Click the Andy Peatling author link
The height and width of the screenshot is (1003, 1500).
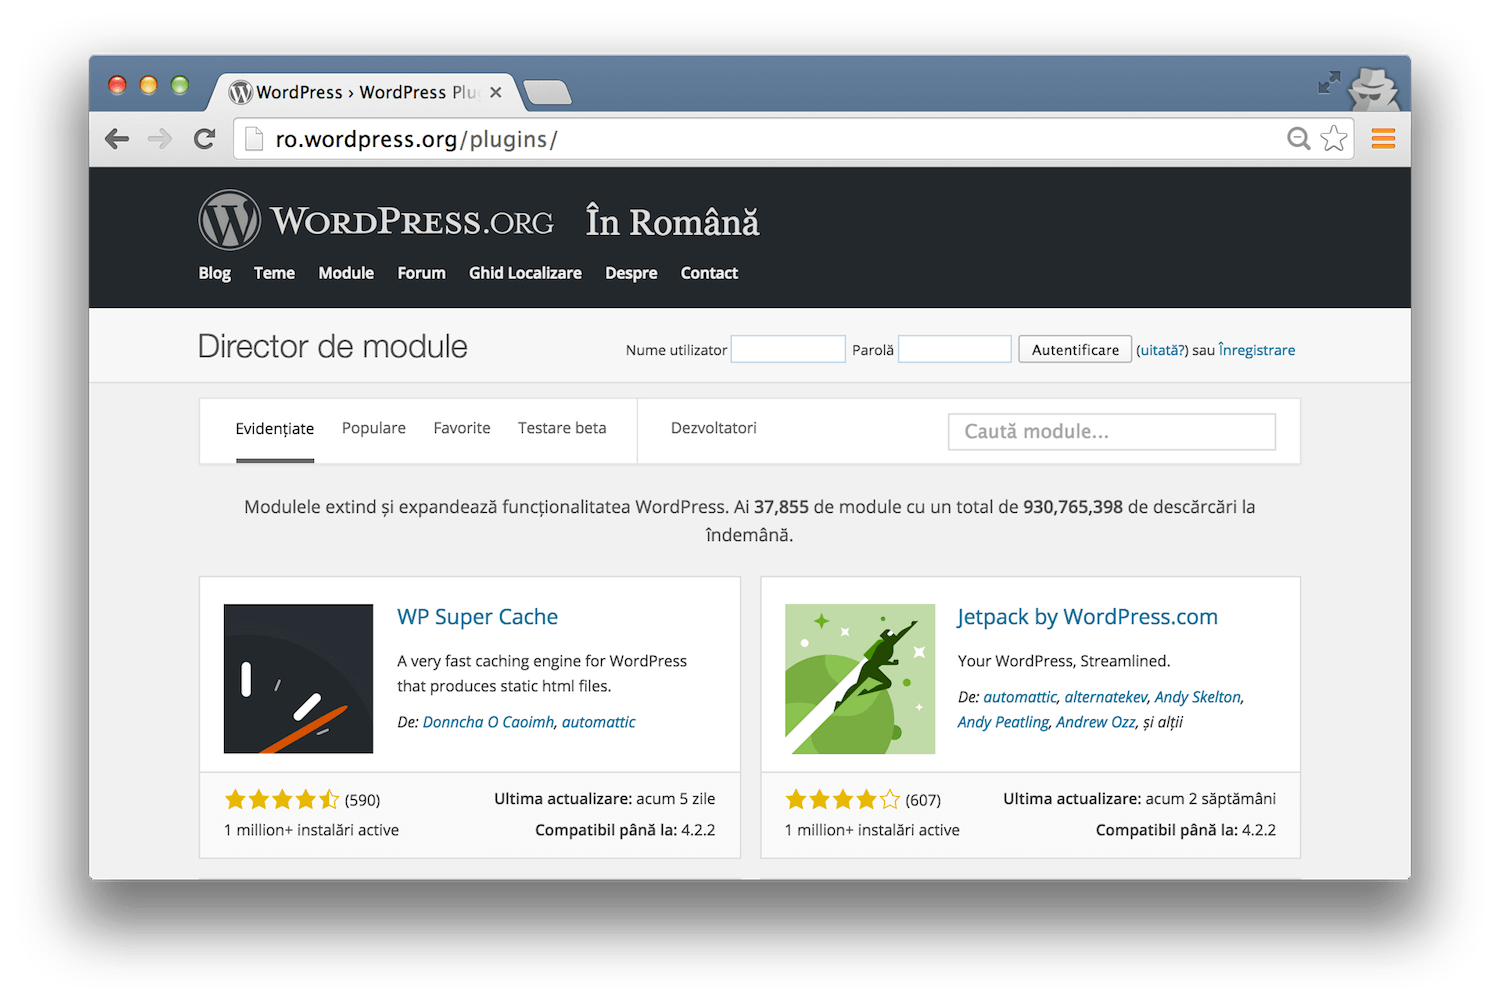1003,722
